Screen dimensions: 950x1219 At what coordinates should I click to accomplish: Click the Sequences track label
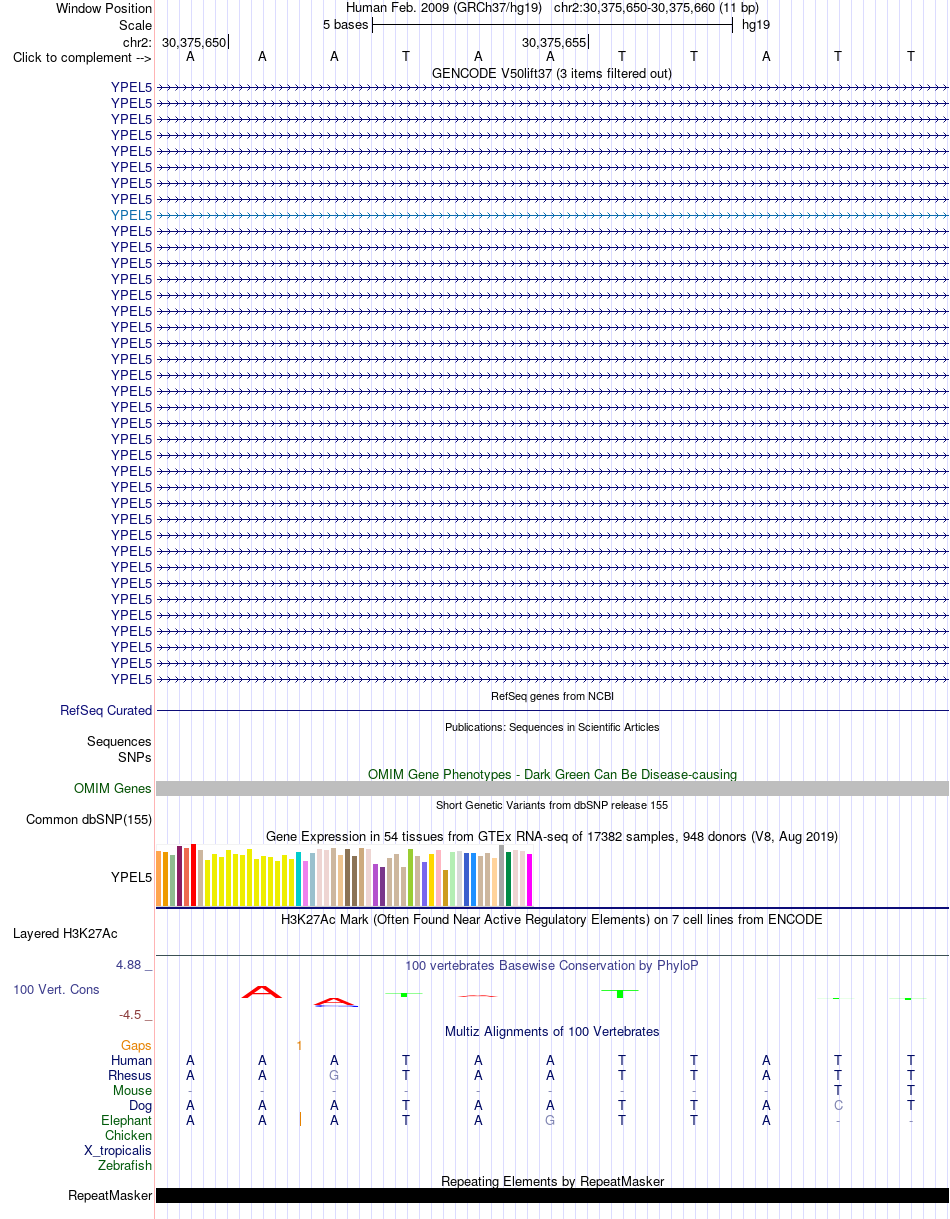(x=119, y=742)
